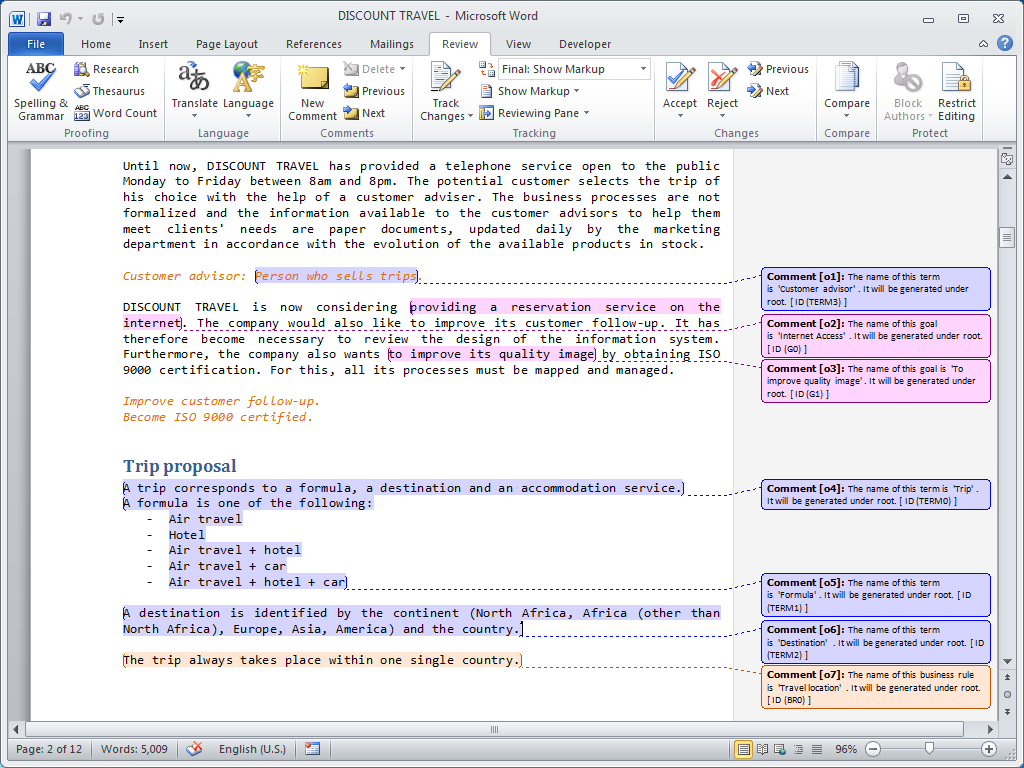Viewport: 1024px width, 768px height.
Task: Click the Undo icon
Action: [65, 19]
